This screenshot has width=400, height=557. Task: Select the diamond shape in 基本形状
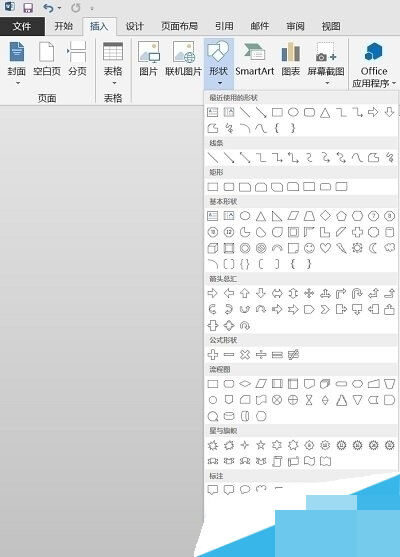pyautogui.click(x=325, y=216)
